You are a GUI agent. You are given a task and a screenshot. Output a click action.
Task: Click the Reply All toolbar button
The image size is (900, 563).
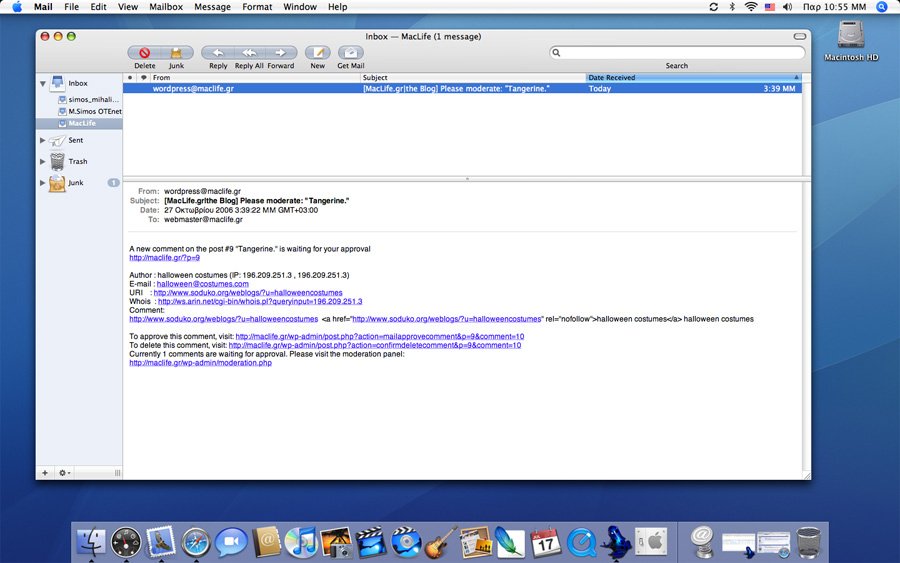249,53
